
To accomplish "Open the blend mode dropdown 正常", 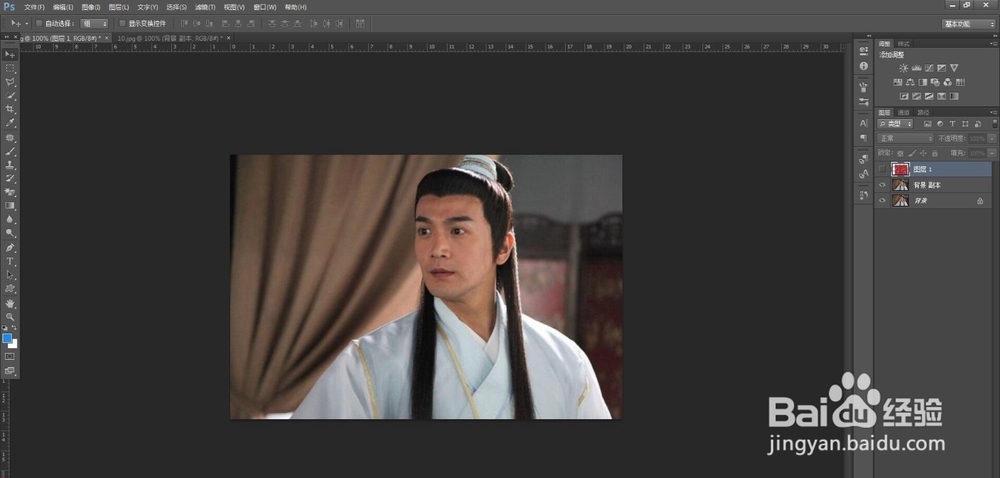I will pos(905,138).
